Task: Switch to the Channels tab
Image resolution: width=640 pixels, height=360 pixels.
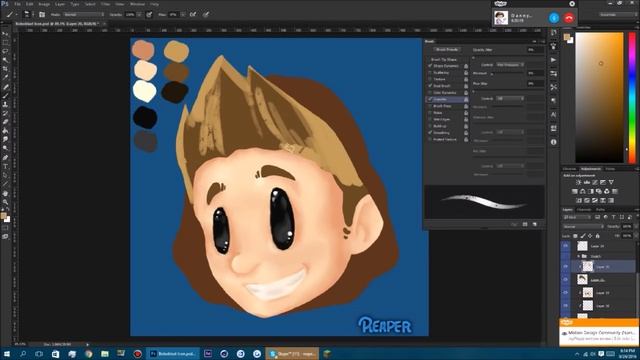Action: (584, 210)
